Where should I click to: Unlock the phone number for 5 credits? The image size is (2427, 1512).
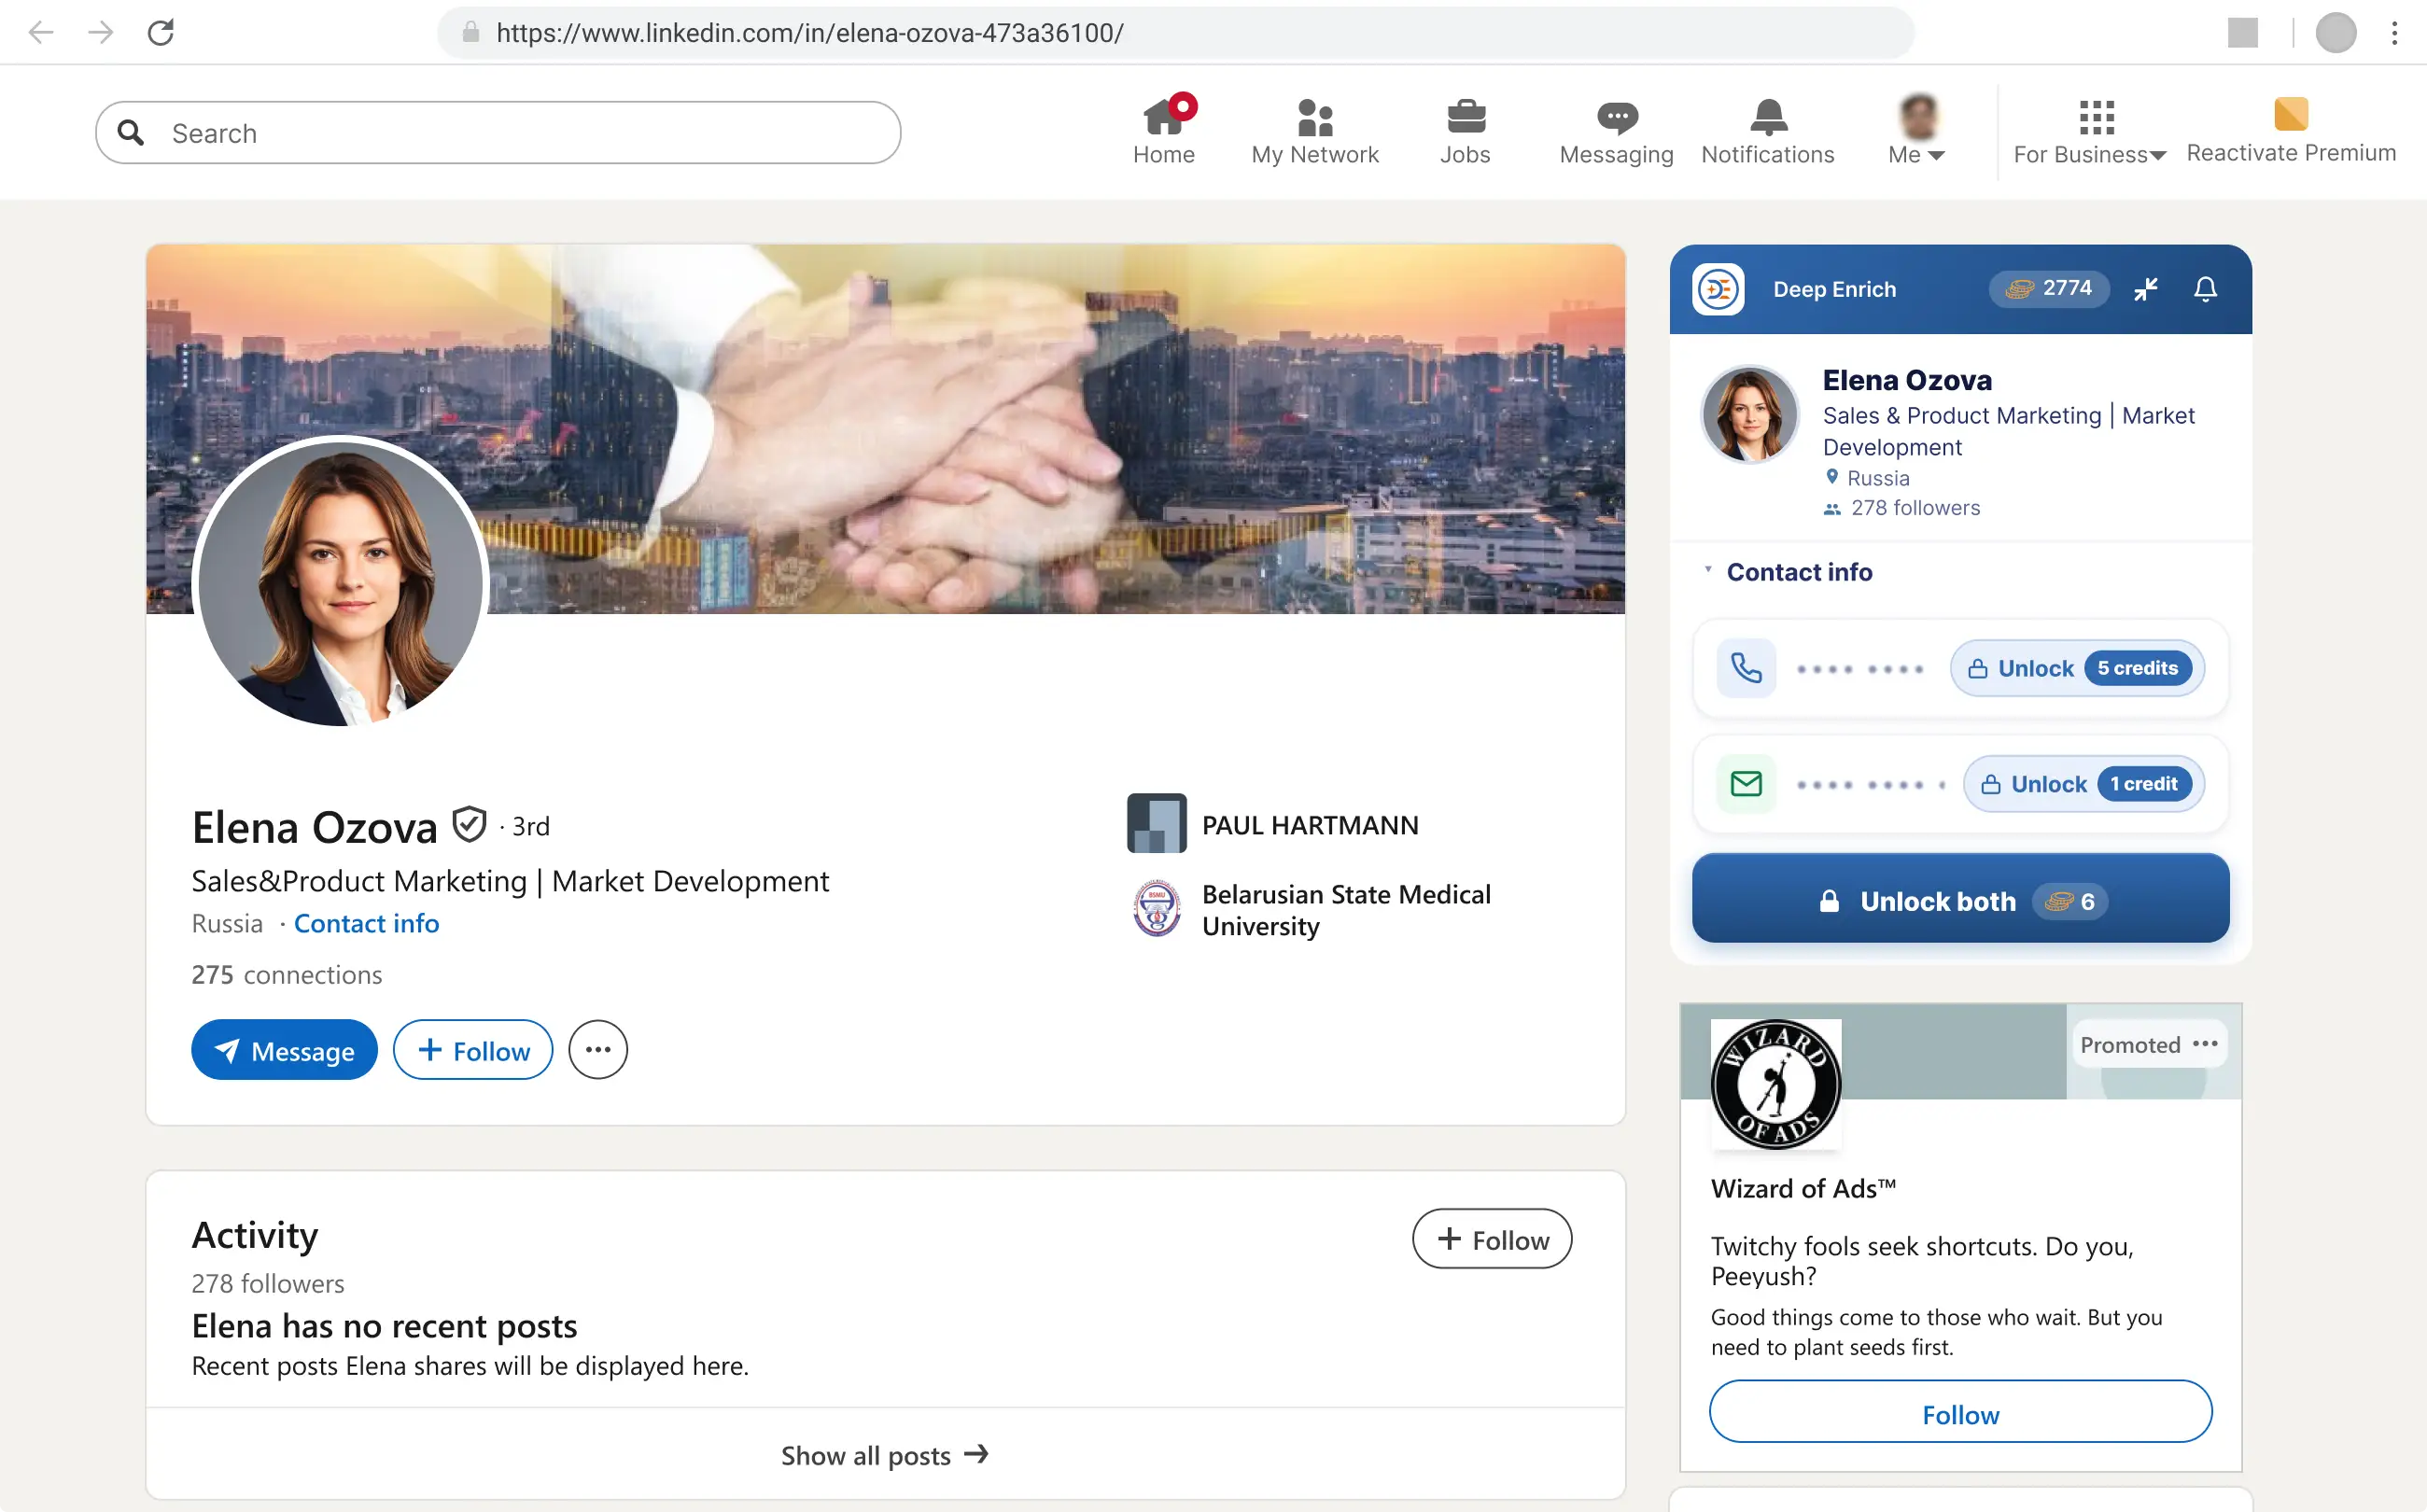(2077, 668)
